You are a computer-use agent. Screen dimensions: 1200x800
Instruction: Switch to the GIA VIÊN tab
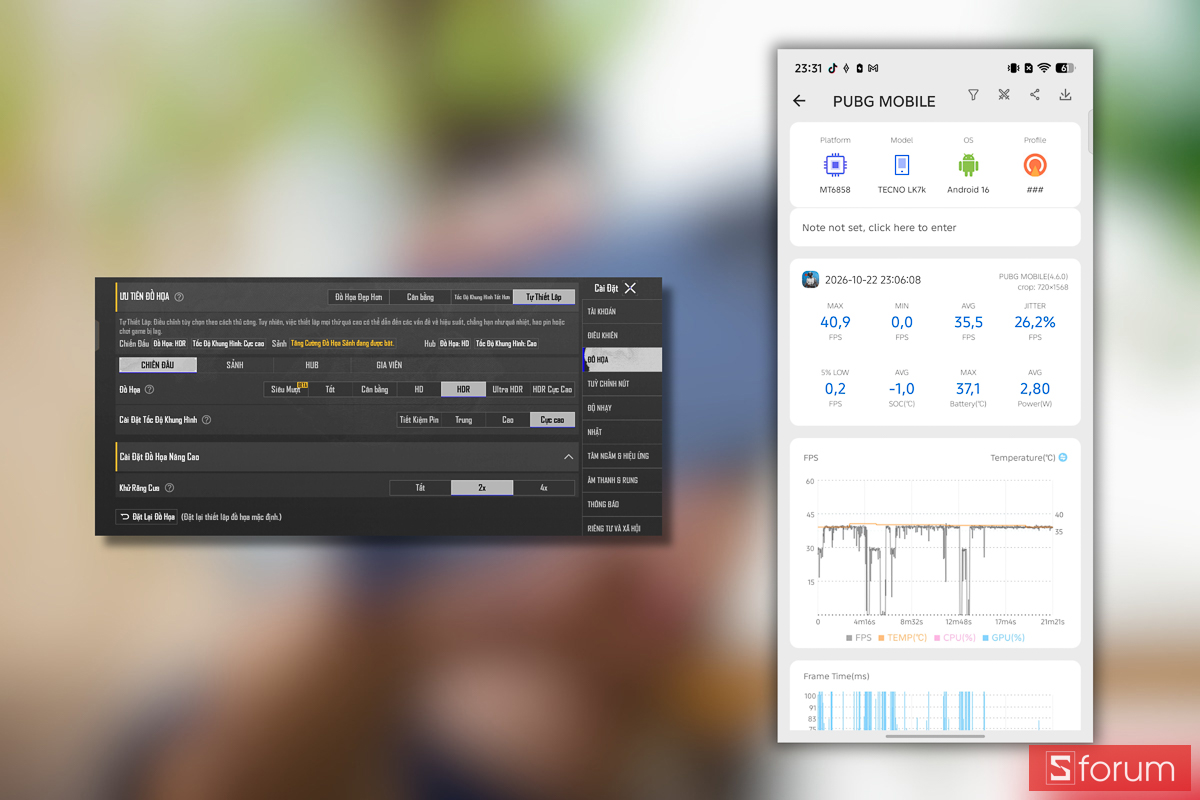pyautogui.click(x=389, y=365)
